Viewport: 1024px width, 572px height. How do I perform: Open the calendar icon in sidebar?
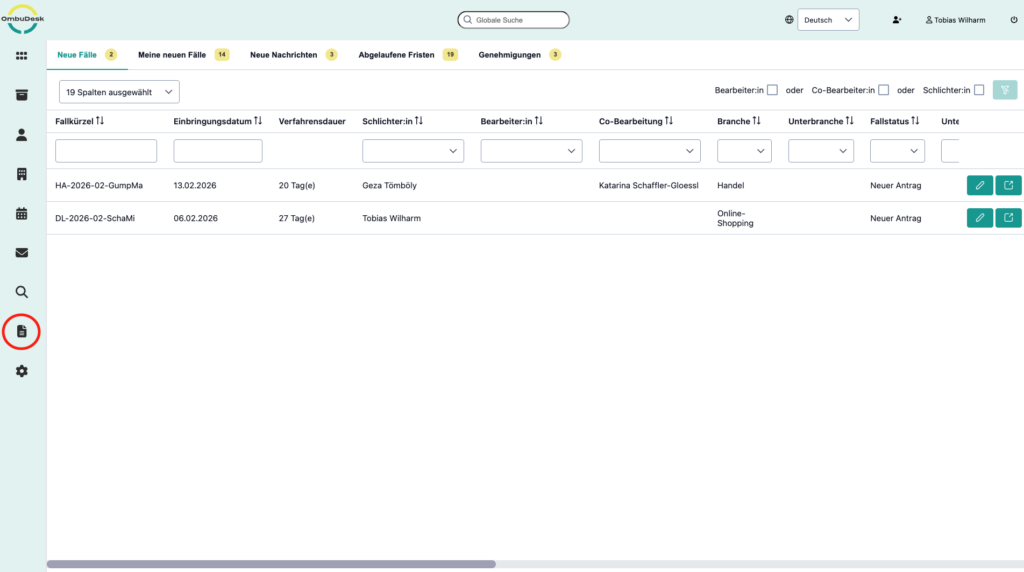[21, 214]
